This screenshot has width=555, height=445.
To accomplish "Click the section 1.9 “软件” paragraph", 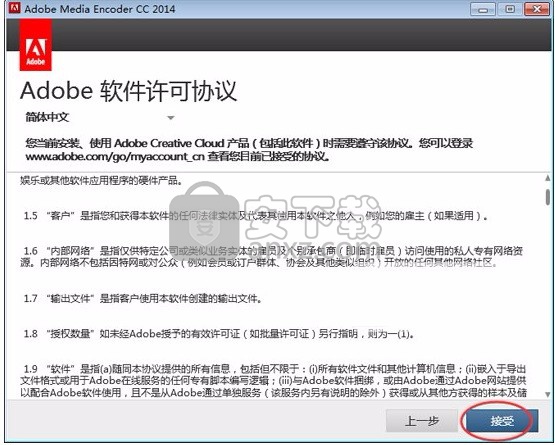I will (273, 381).
